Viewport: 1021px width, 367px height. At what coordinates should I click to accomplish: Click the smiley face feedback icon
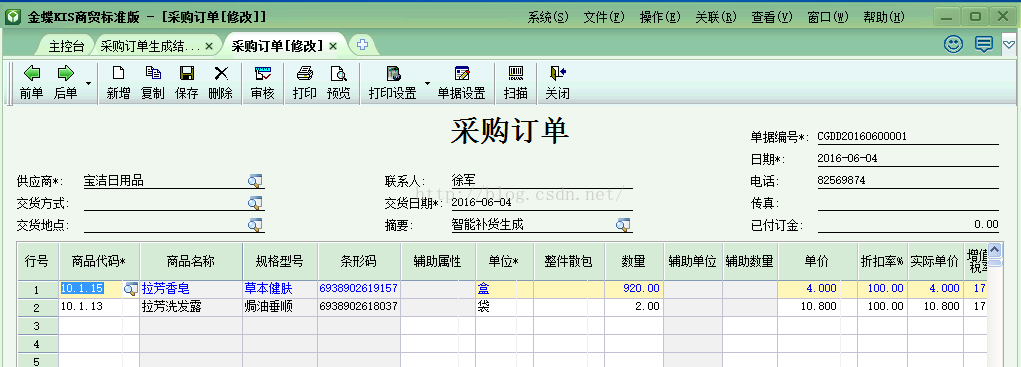point(954,44)
